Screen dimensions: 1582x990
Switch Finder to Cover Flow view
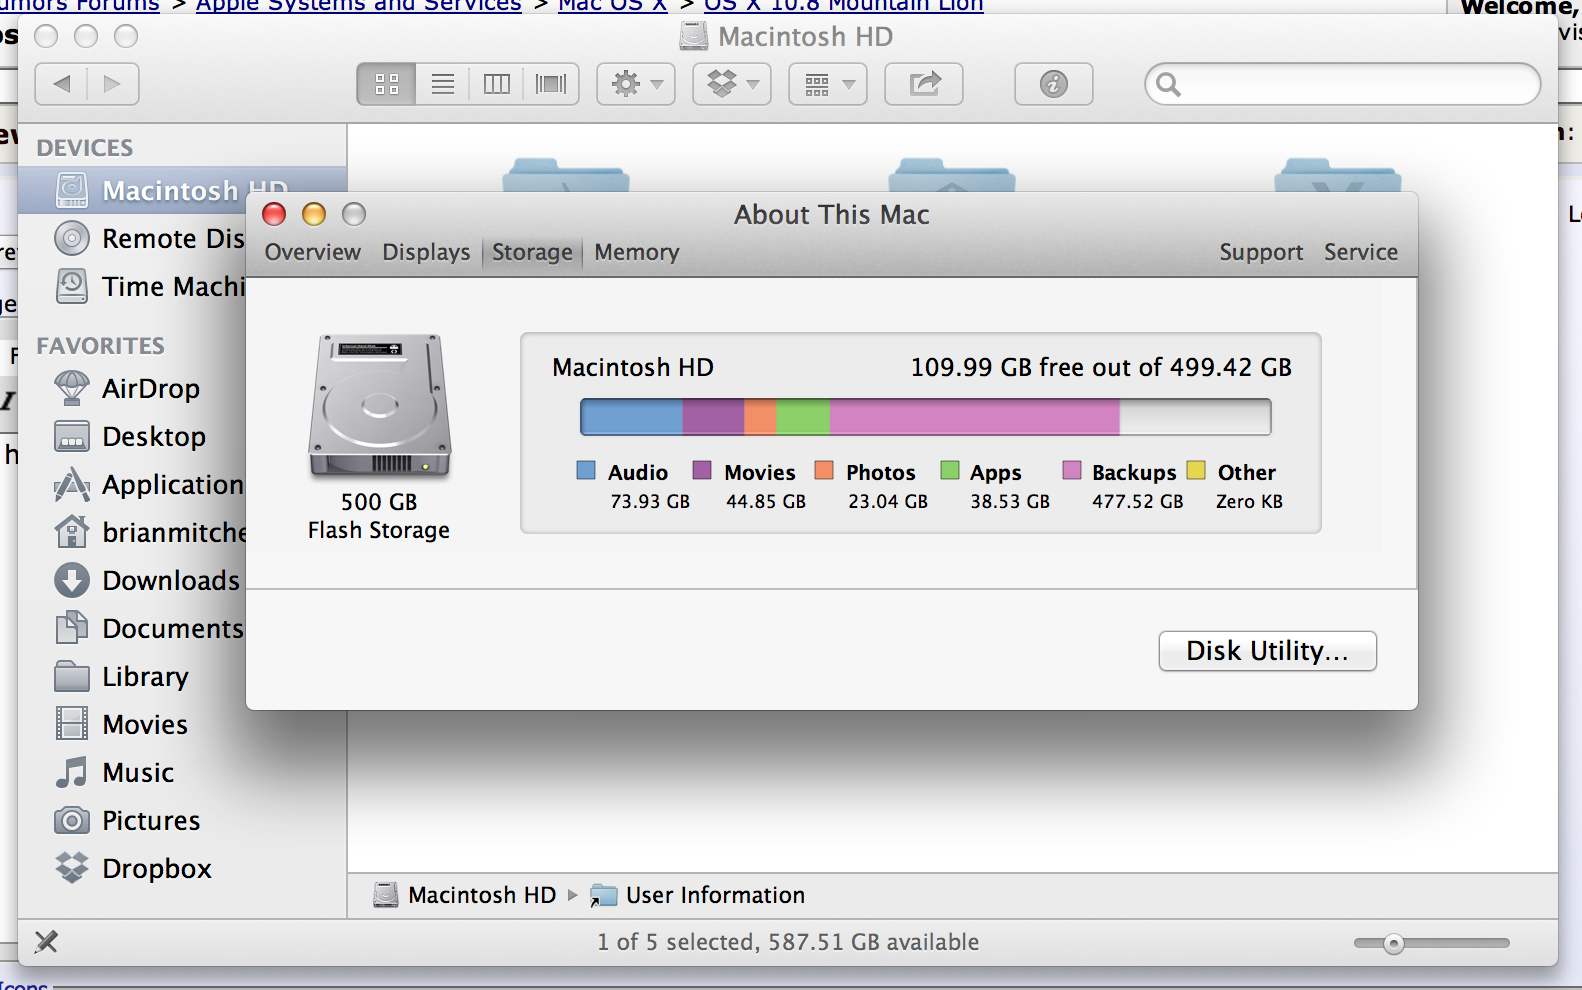(x=551, y=84)
